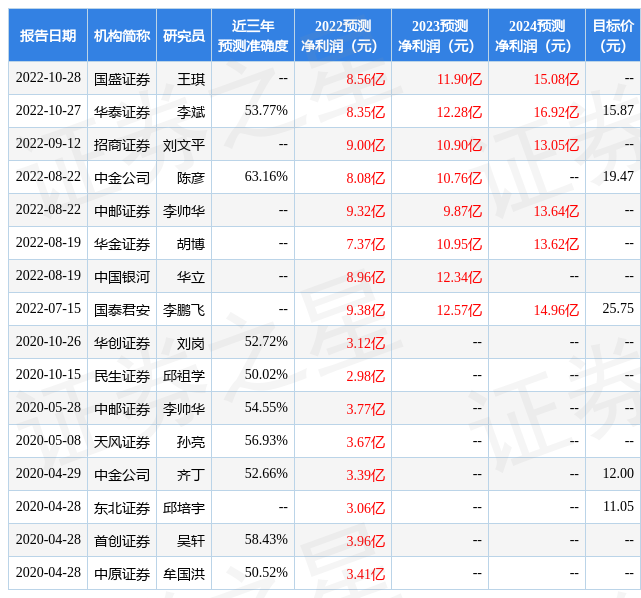The height and width of the screenshot is (598, 641).
Task: Click analyst name 齐丁
Action: 191,475
